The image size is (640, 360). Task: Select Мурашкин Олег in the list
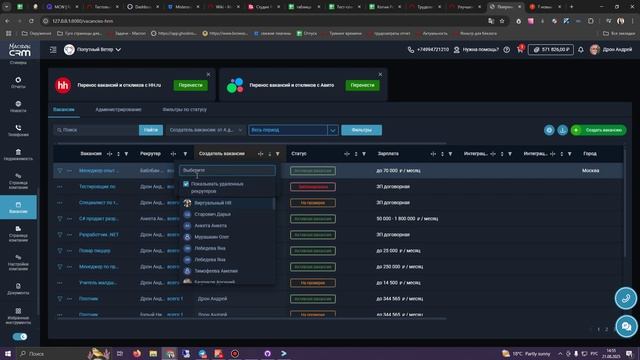(227, 237)
